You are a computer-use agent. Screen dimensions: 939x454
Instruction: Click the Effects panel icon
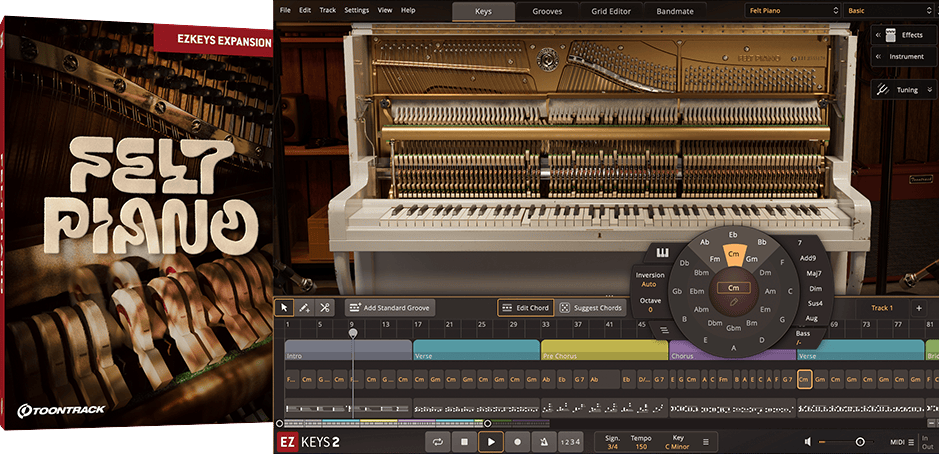point(890,35)
